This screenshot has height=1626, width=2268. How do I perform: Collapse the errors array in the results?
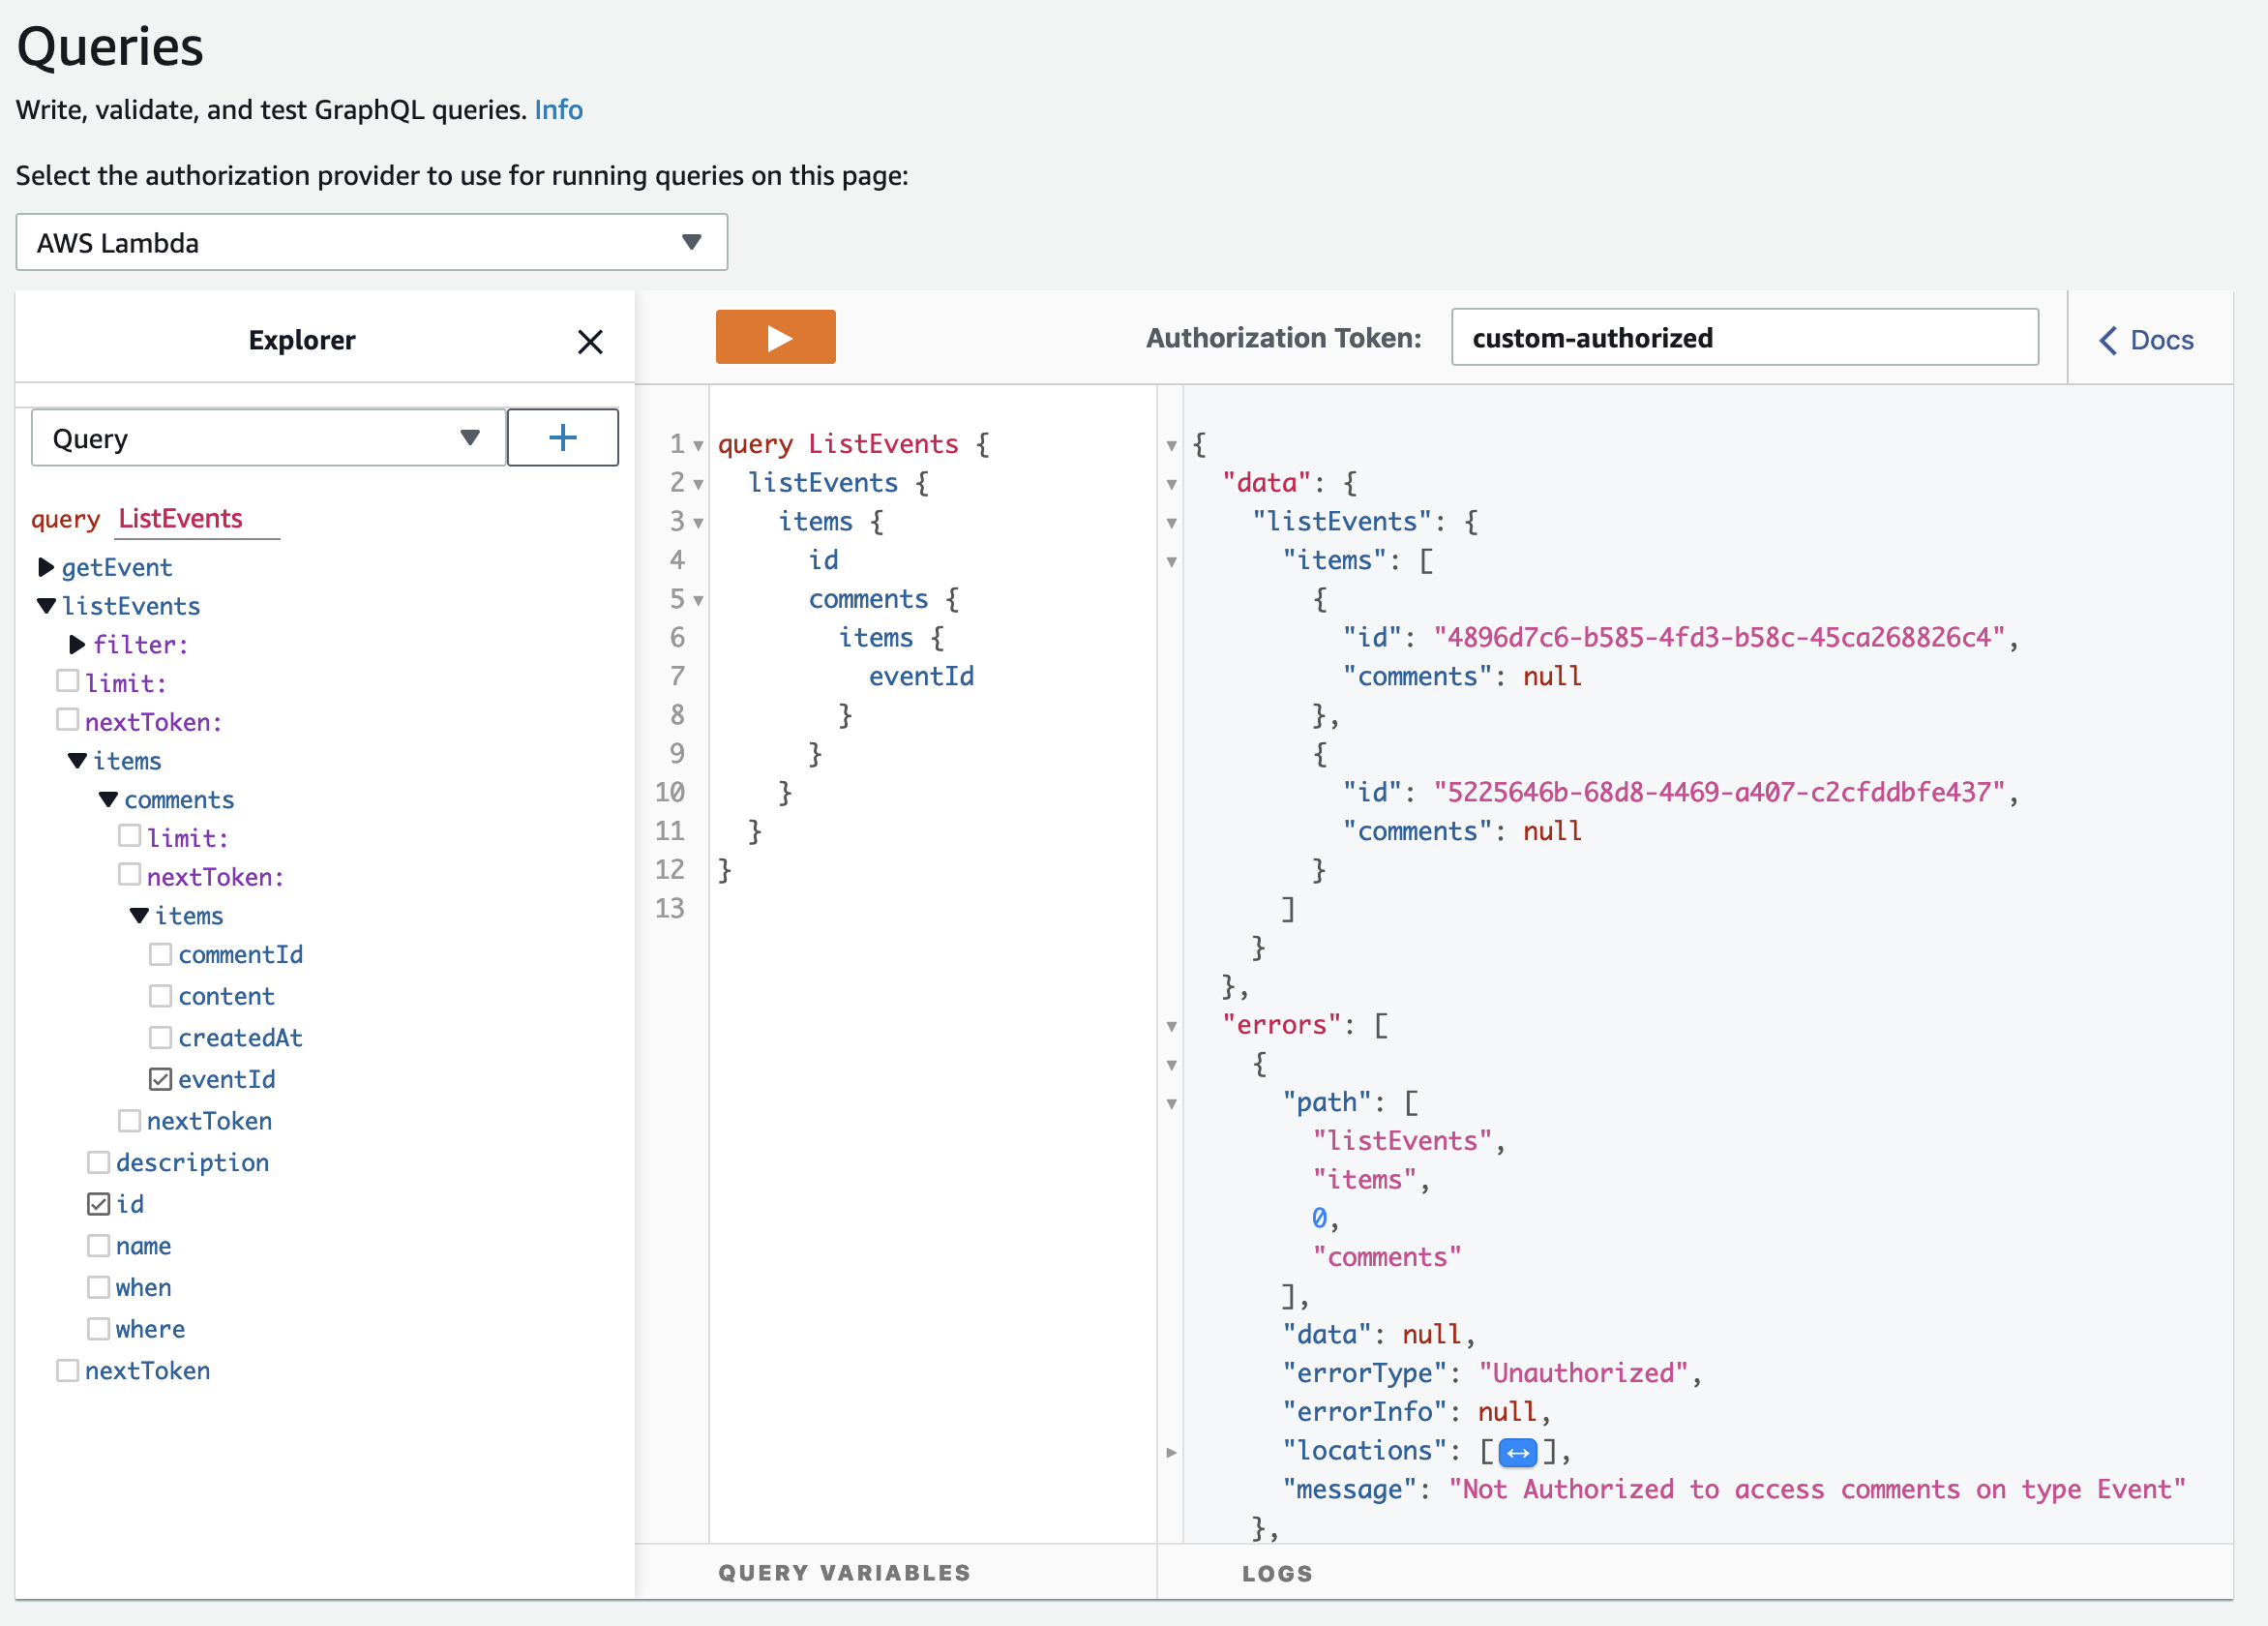(x=1171, y=1026)
